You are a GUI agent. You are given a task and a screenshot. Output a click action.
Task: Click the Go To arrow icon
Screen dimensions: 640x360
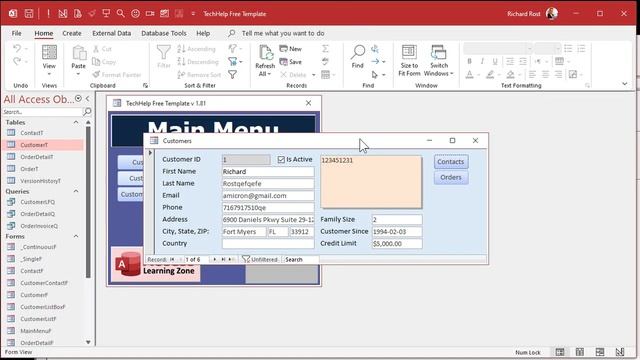(375, 62)
